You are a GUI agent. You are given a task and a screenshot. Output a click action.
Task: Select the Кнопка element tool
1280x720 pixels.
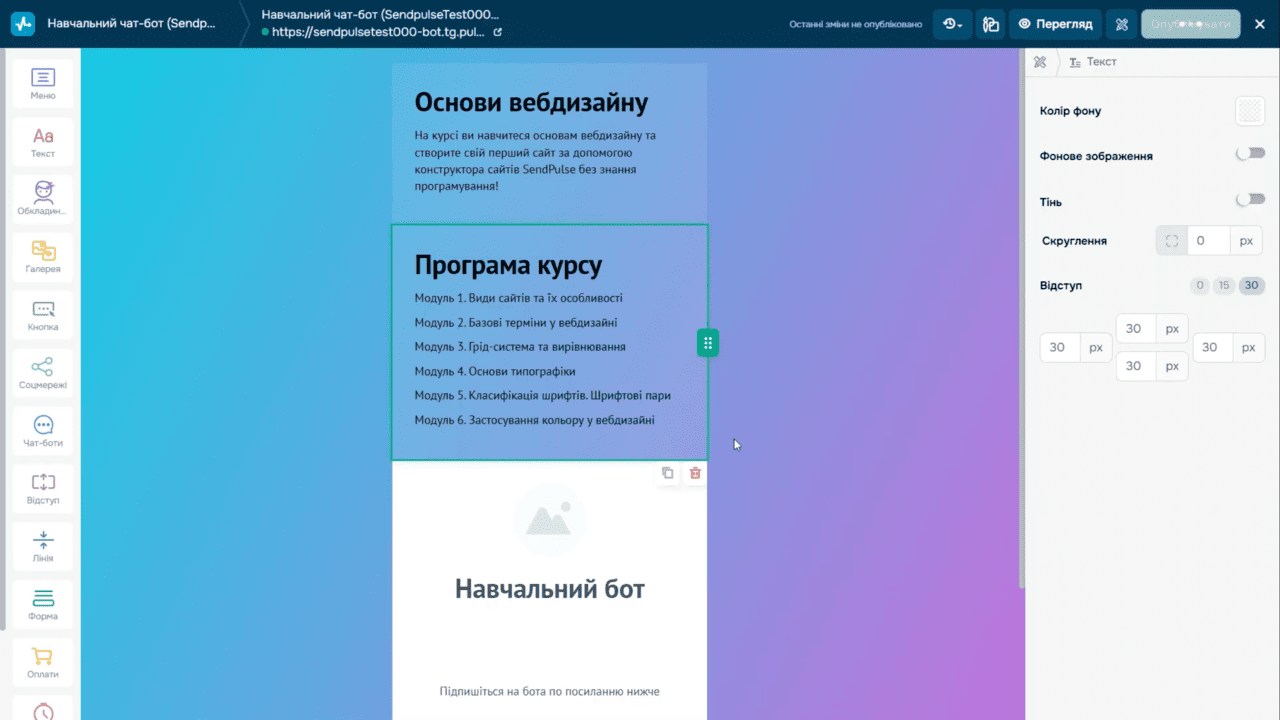(42, 314)
